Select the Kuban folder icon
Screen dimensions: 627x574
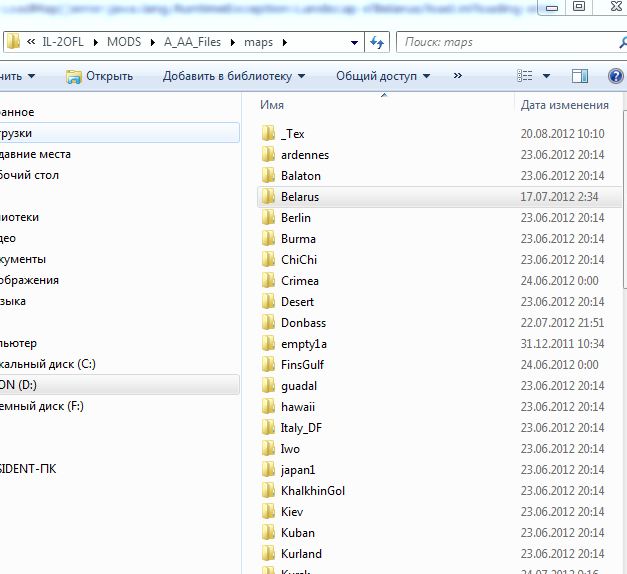coord(268,532)
